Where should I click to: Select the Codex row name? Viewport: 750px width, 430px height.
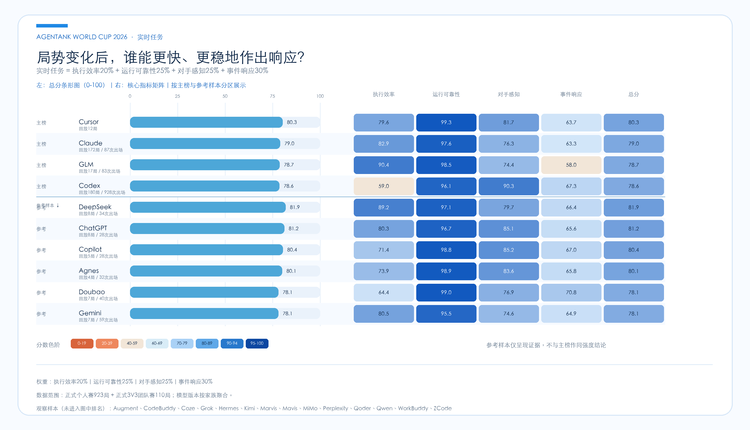[x=89, y=186]
